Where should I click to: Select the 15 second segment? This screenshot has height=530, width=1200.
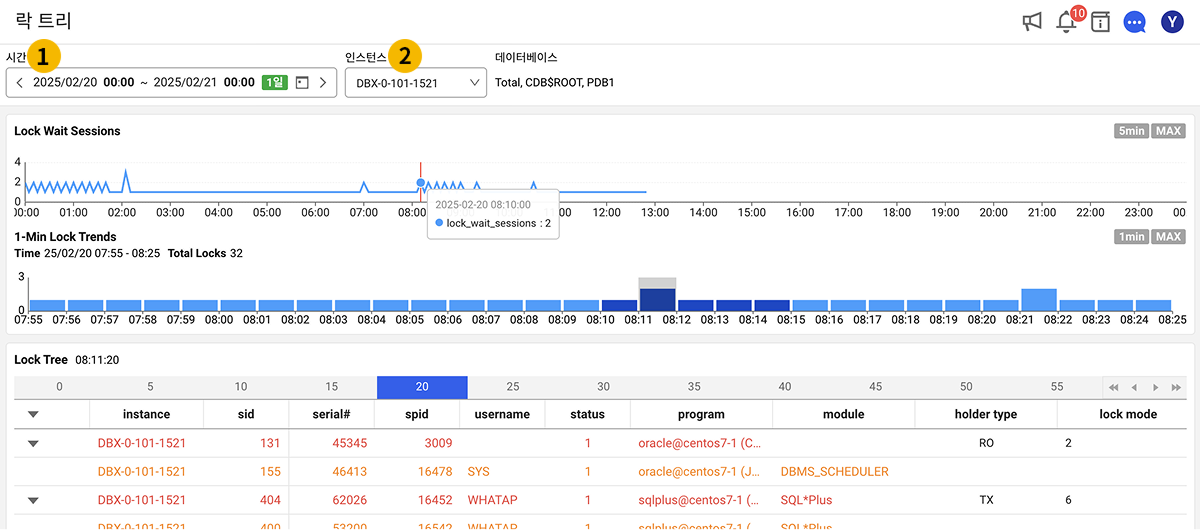point(332,387)
